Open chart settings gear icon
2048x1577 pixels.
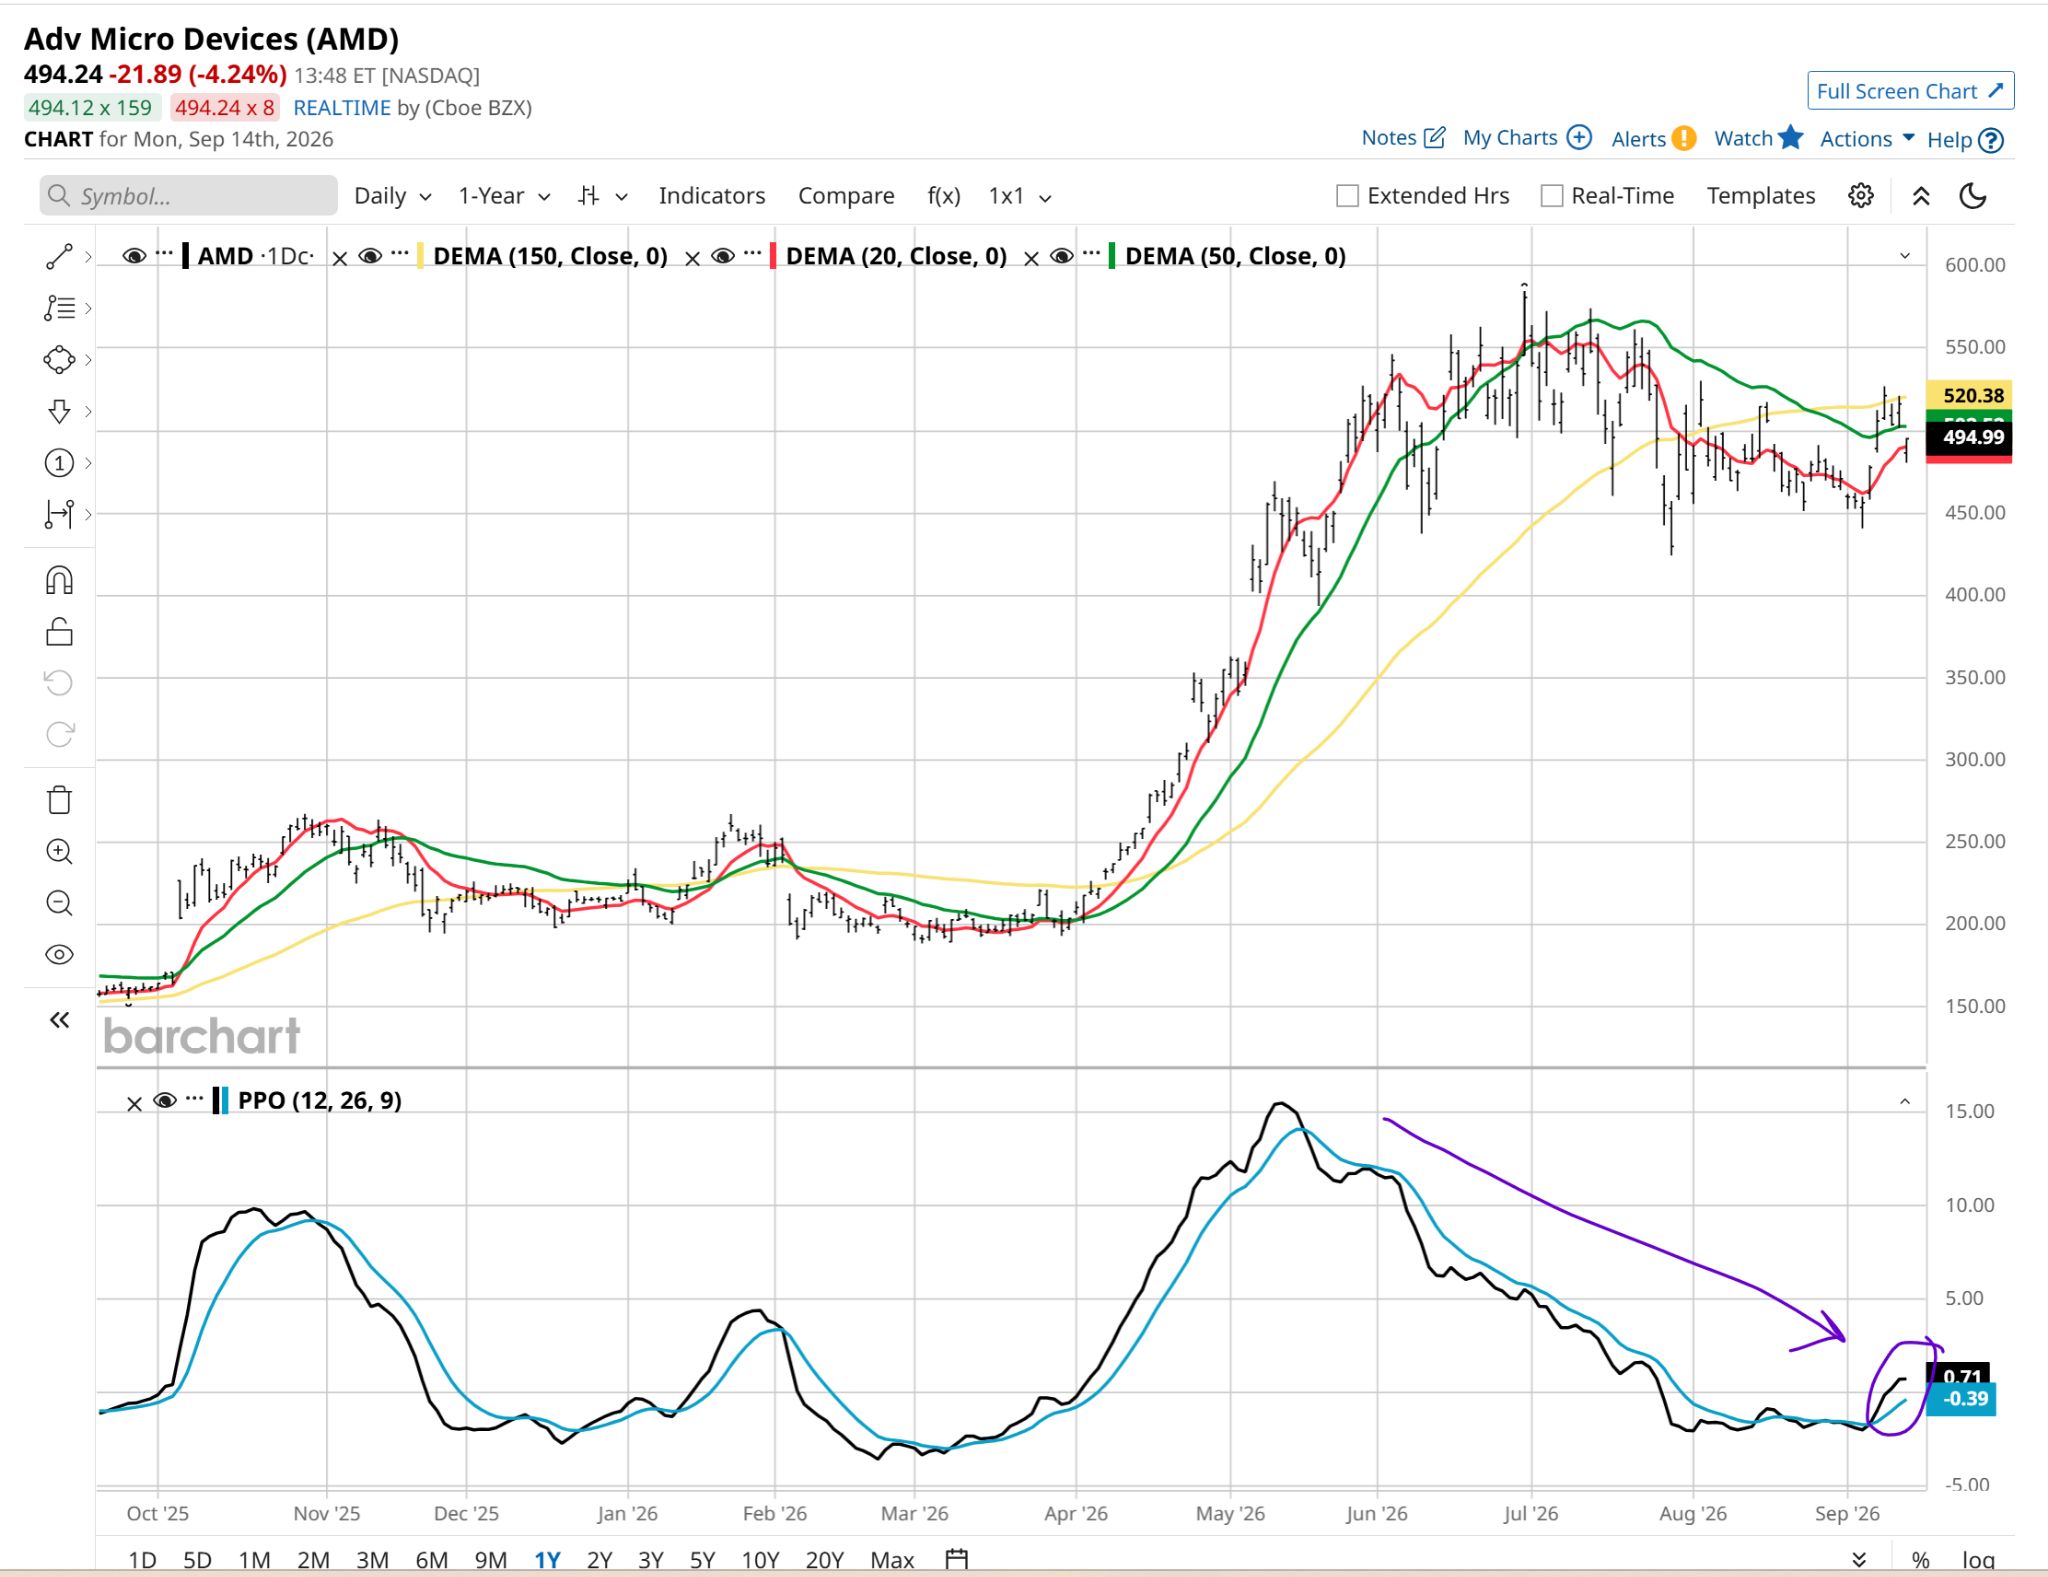1860,196
